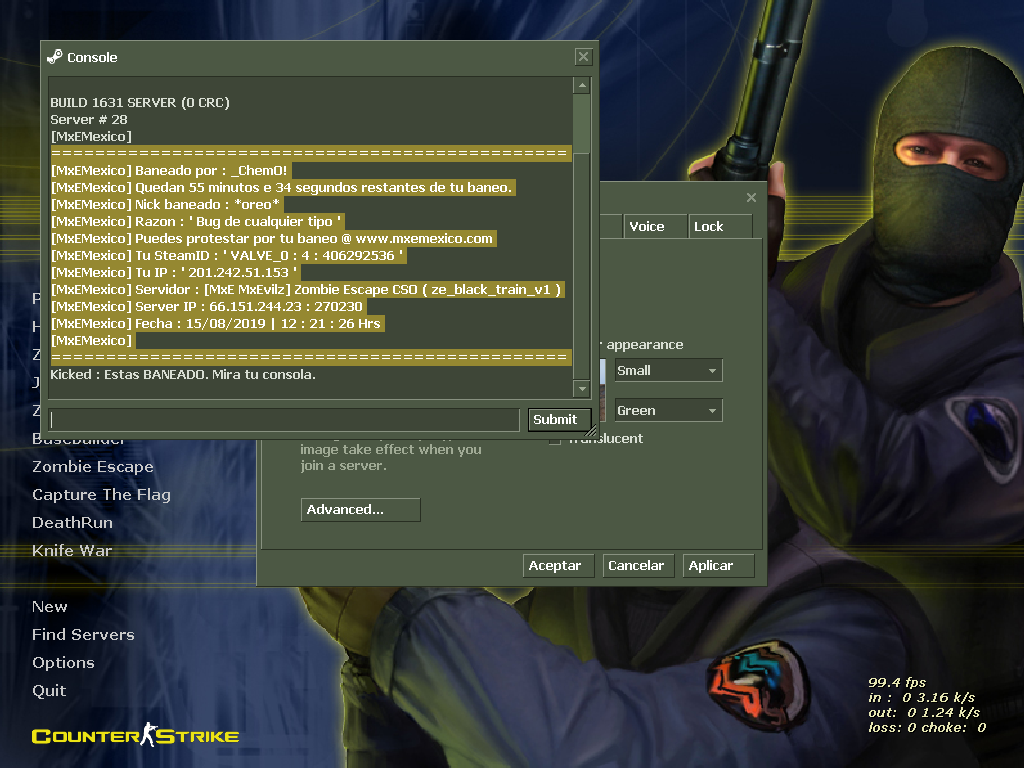Click the Steam icon in the Console title bar

55,57
